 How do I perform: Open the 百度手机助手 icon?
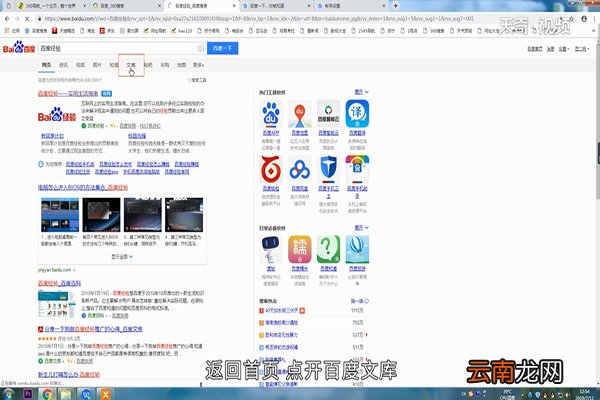[357, 169]
